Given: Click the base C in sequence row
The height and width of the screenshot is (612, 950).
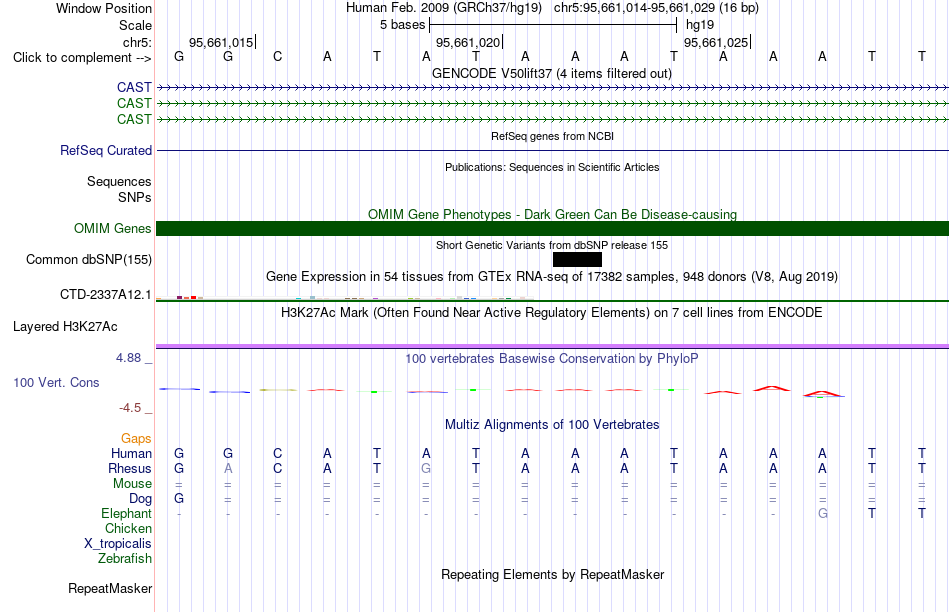Looking at the screenshot, I should [x=277, y=56].
